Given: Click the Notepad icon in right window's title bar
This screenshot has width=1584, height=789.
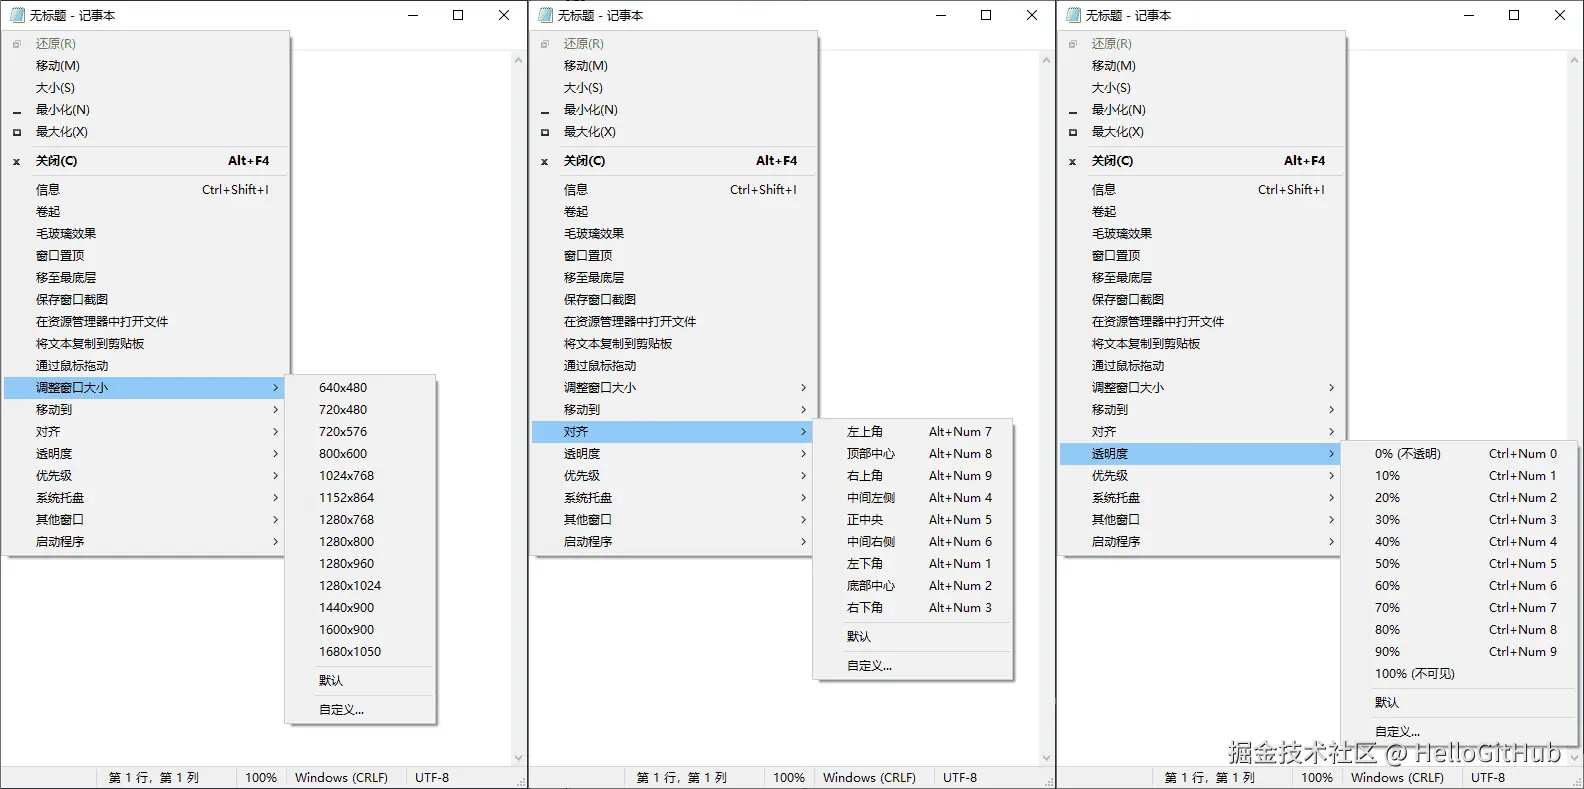Looking at the screenshot, I should click(x=1073, y=15).
